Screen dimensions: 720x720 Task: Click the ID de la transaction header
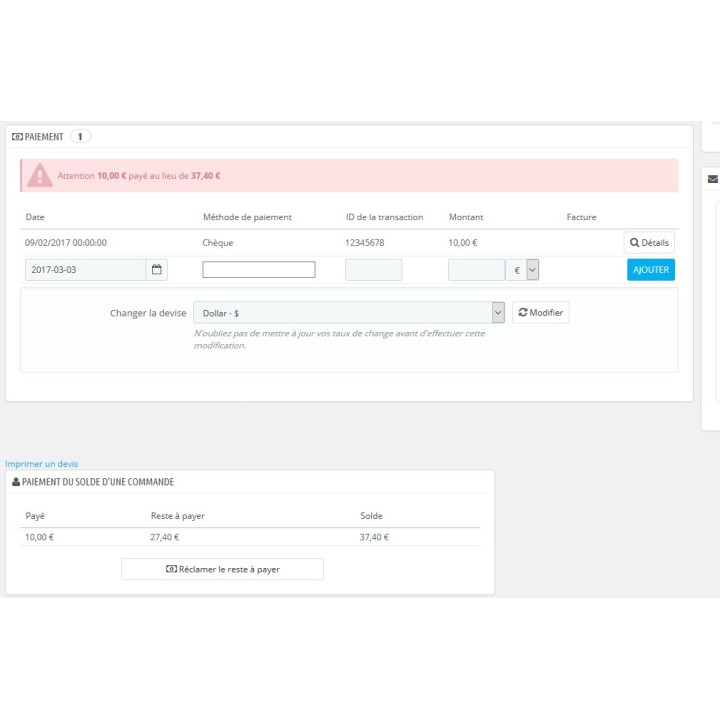pos(384,217)
